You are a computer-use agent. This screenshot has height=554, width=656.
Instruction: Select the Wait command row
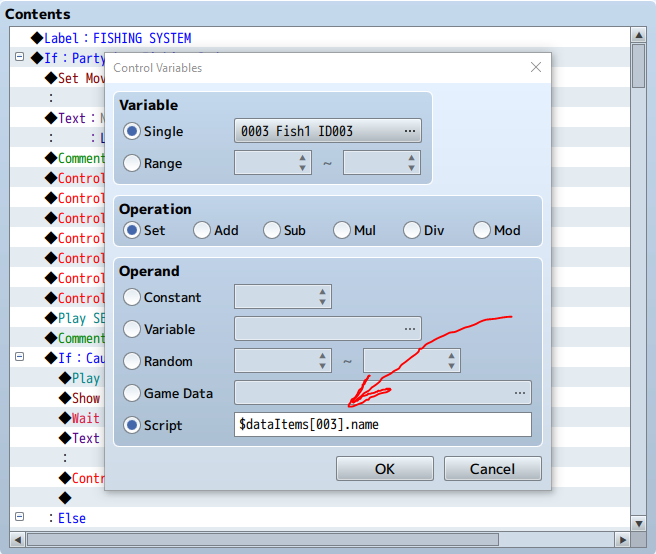coord(57,418)
